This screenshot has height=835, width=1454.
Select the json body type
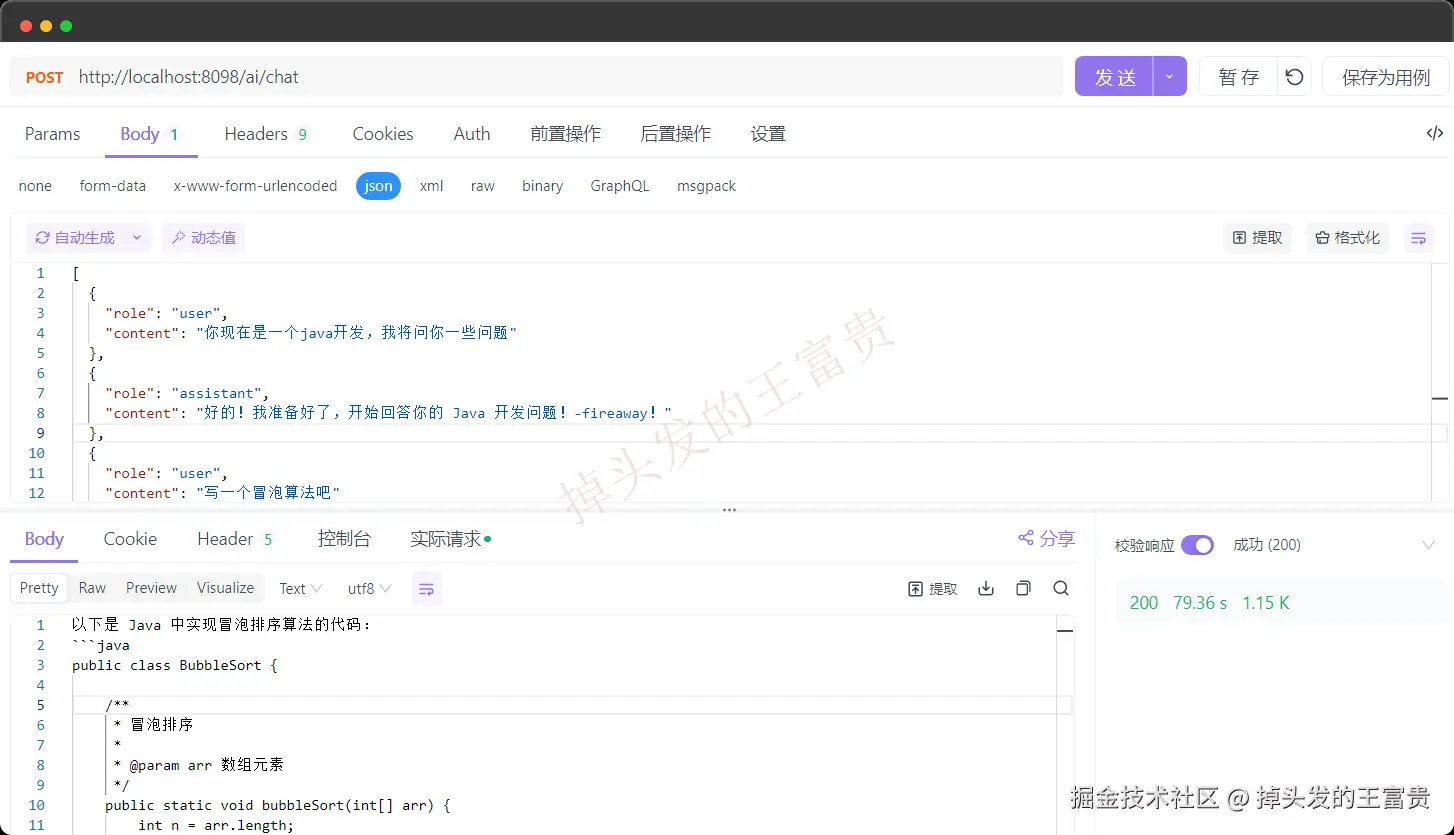(378, 186)
